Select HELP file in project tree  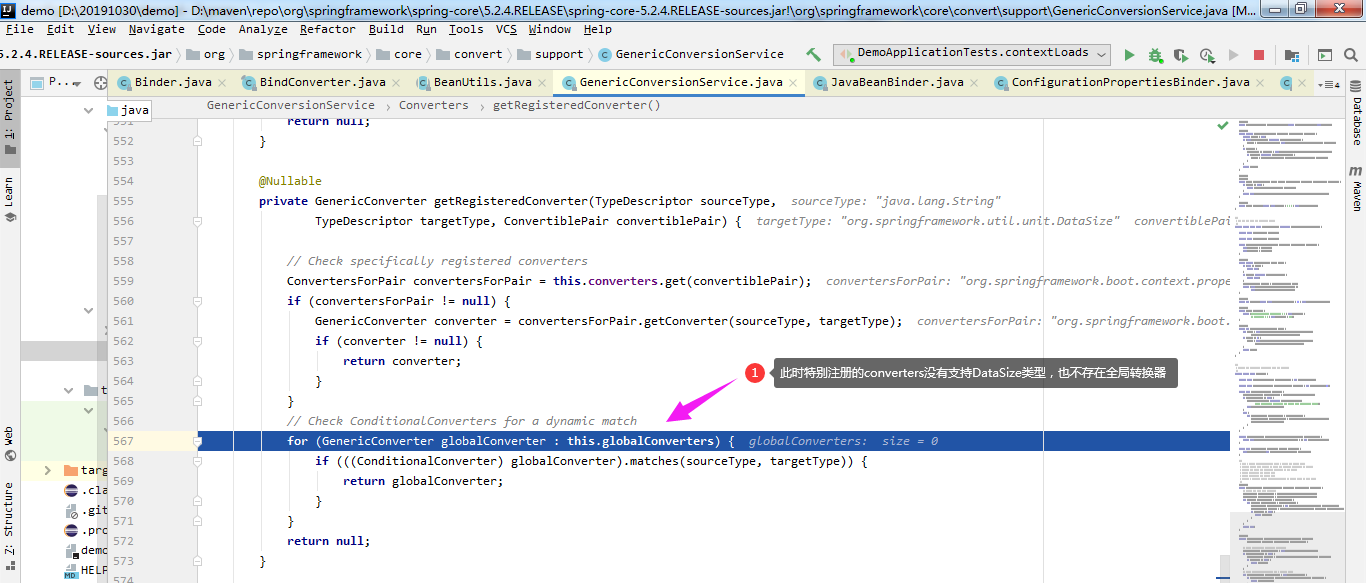tap(85, 570)
